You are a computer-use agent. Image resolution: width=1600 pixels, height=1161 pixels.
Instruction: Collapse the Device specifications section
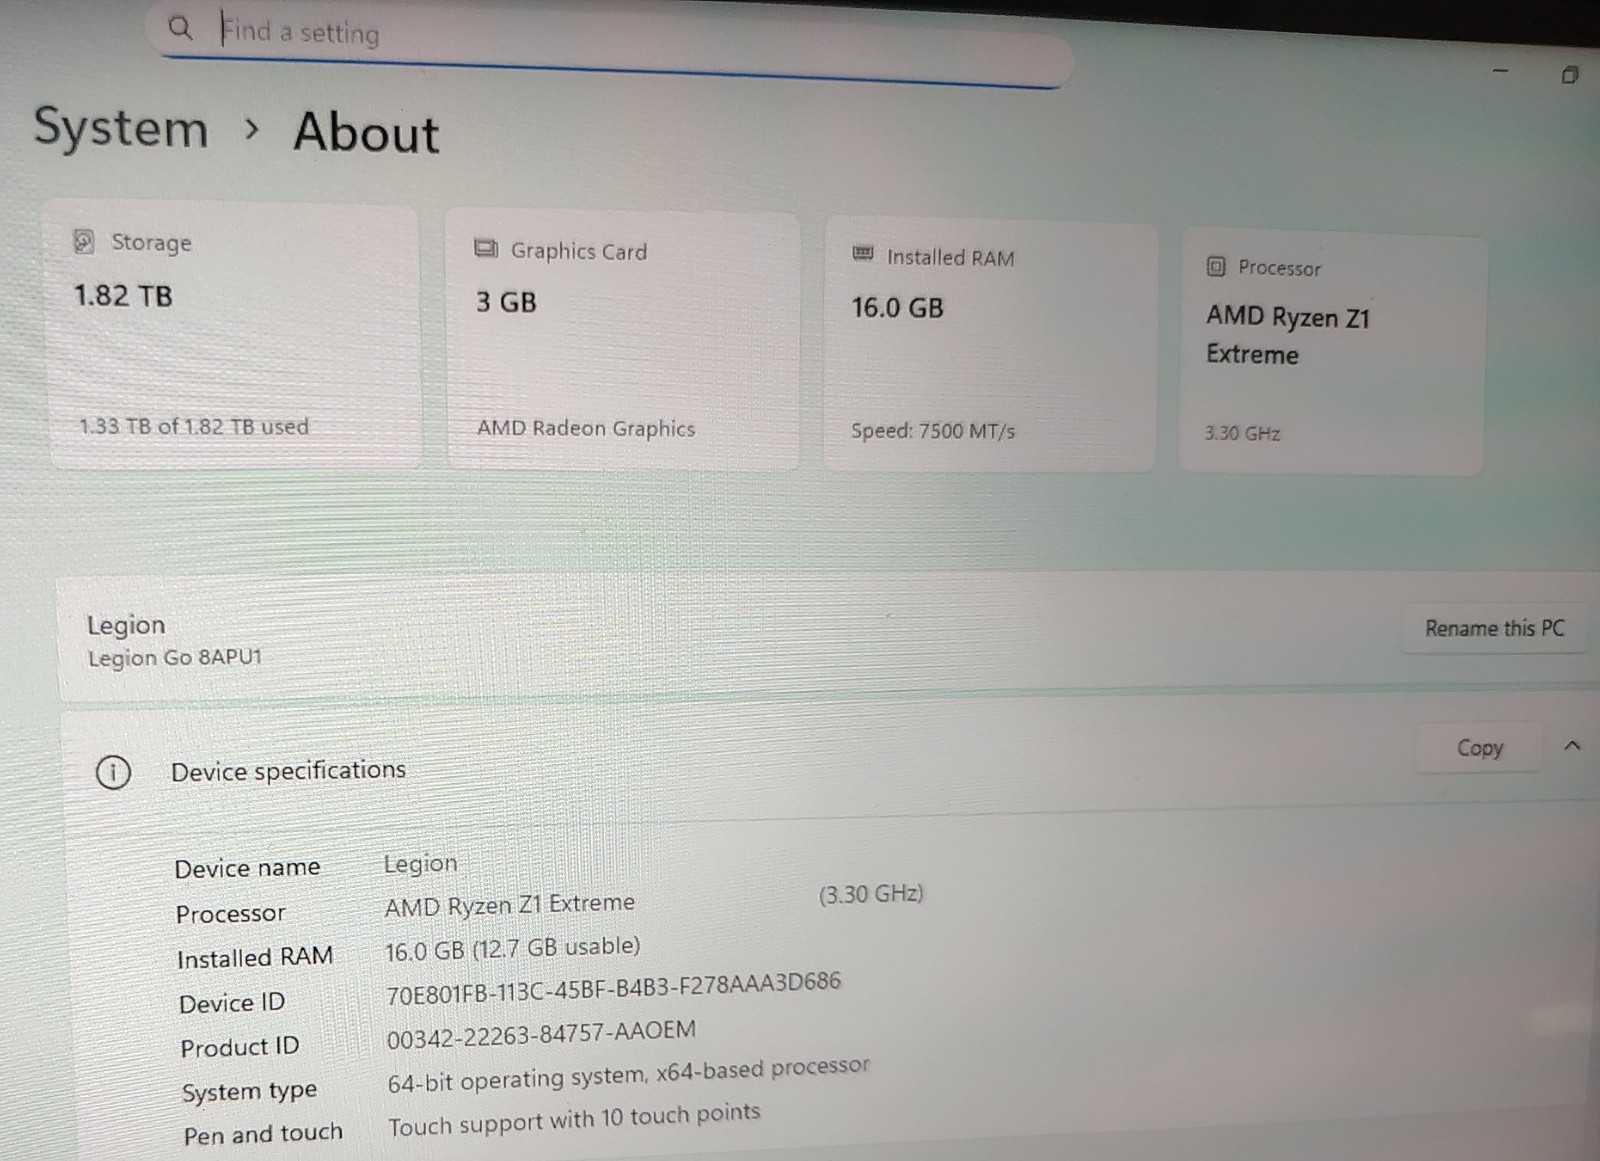(x=1572, y=746)
